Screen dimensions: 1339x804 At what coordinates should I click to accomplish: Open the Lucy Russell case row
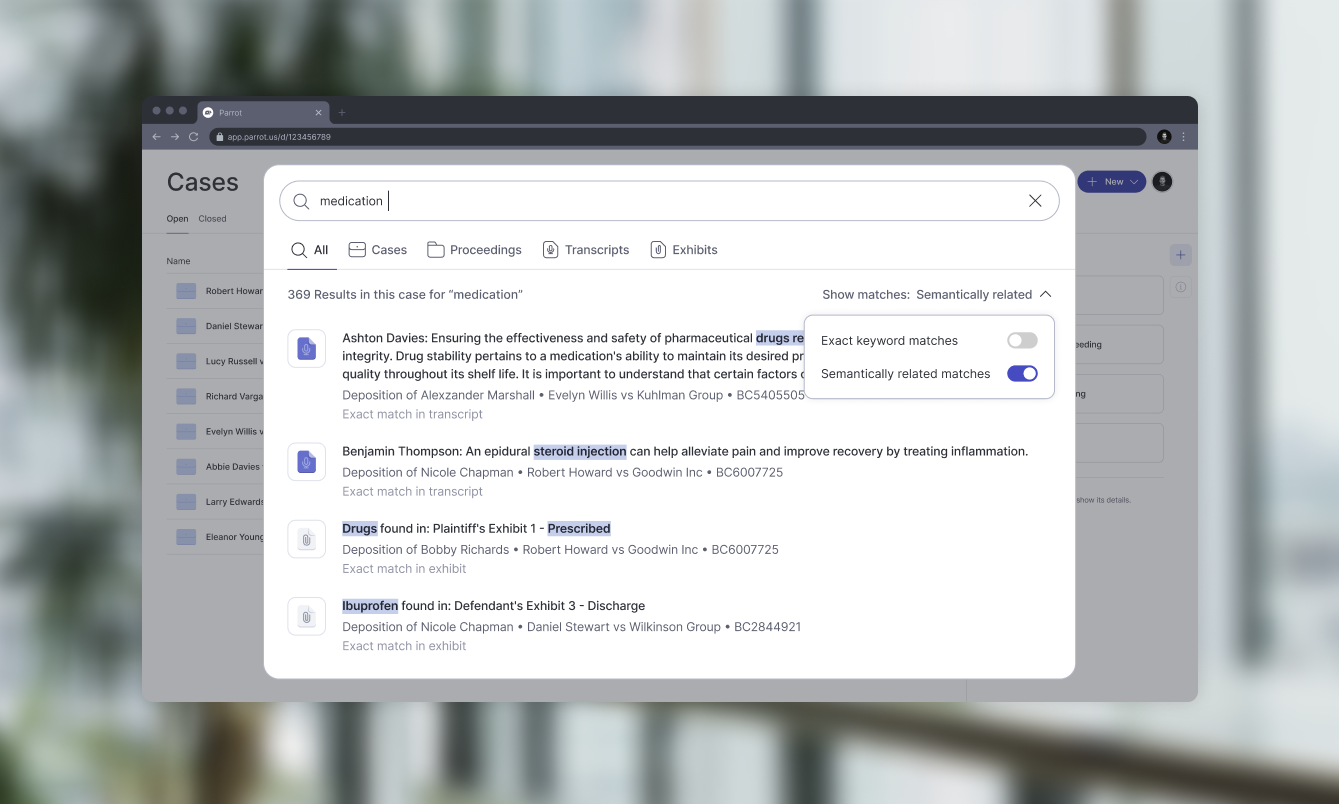pos(215,361)
